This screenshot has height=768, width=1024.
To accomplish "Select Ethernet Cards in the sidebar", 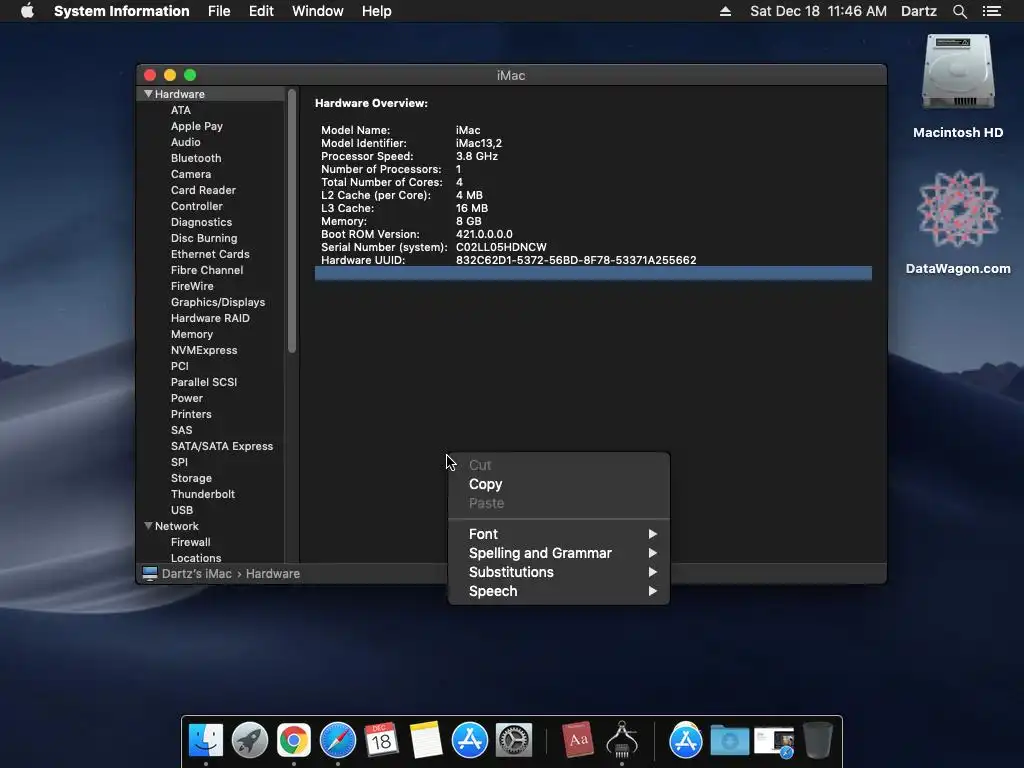I will (210, 254).
